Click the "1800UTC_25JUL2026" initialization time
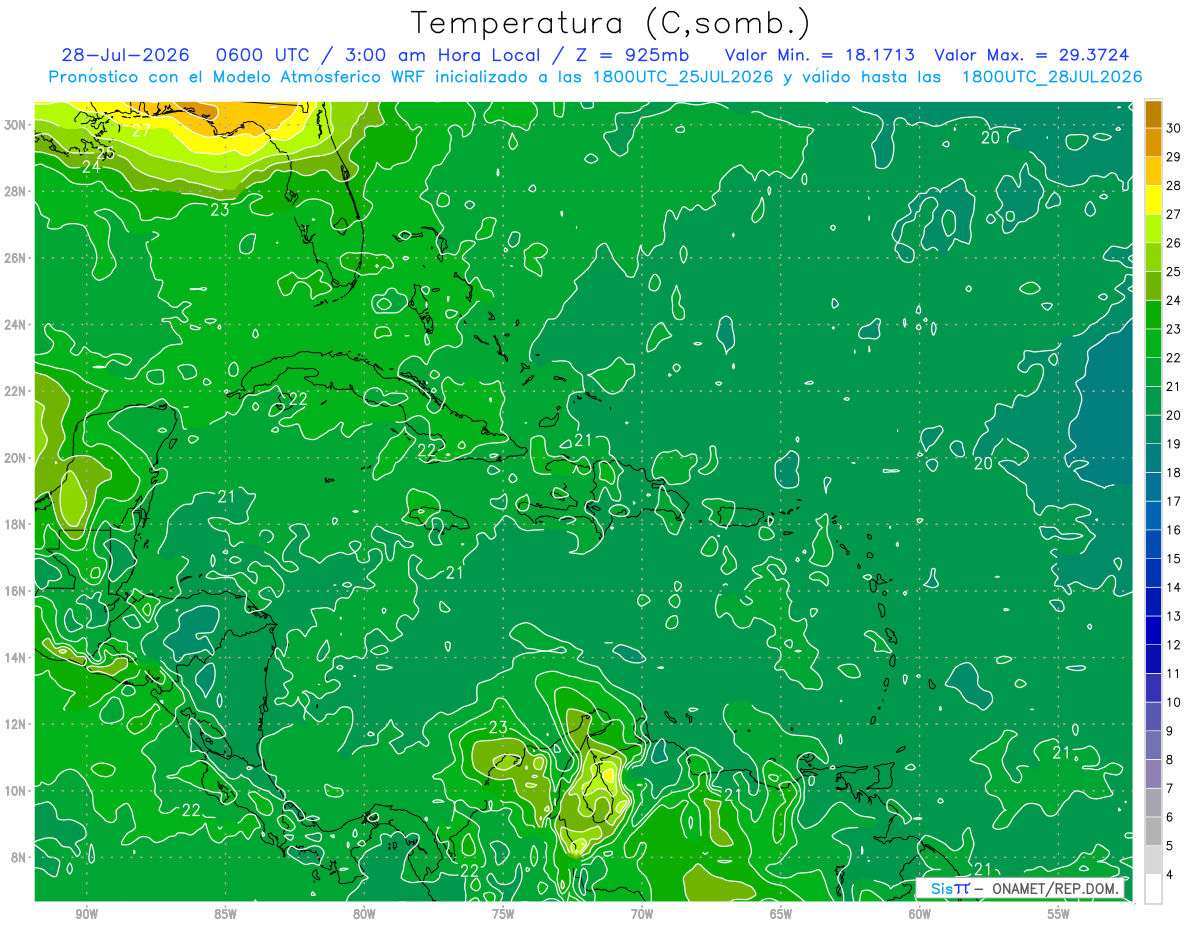 [x=683, y=77]
